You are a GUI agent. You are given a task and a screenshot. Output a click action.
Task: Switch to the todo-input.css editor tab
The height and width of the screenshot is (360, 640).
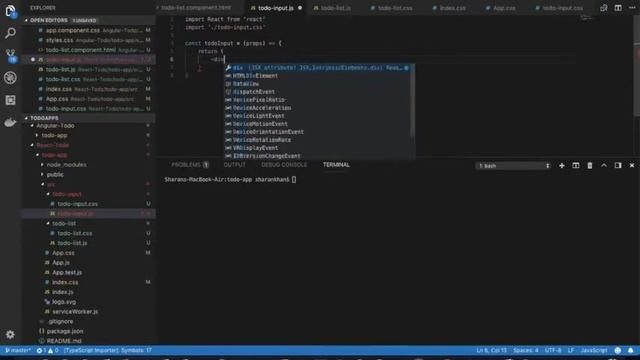pyautogui.click(x=562, y=8)
